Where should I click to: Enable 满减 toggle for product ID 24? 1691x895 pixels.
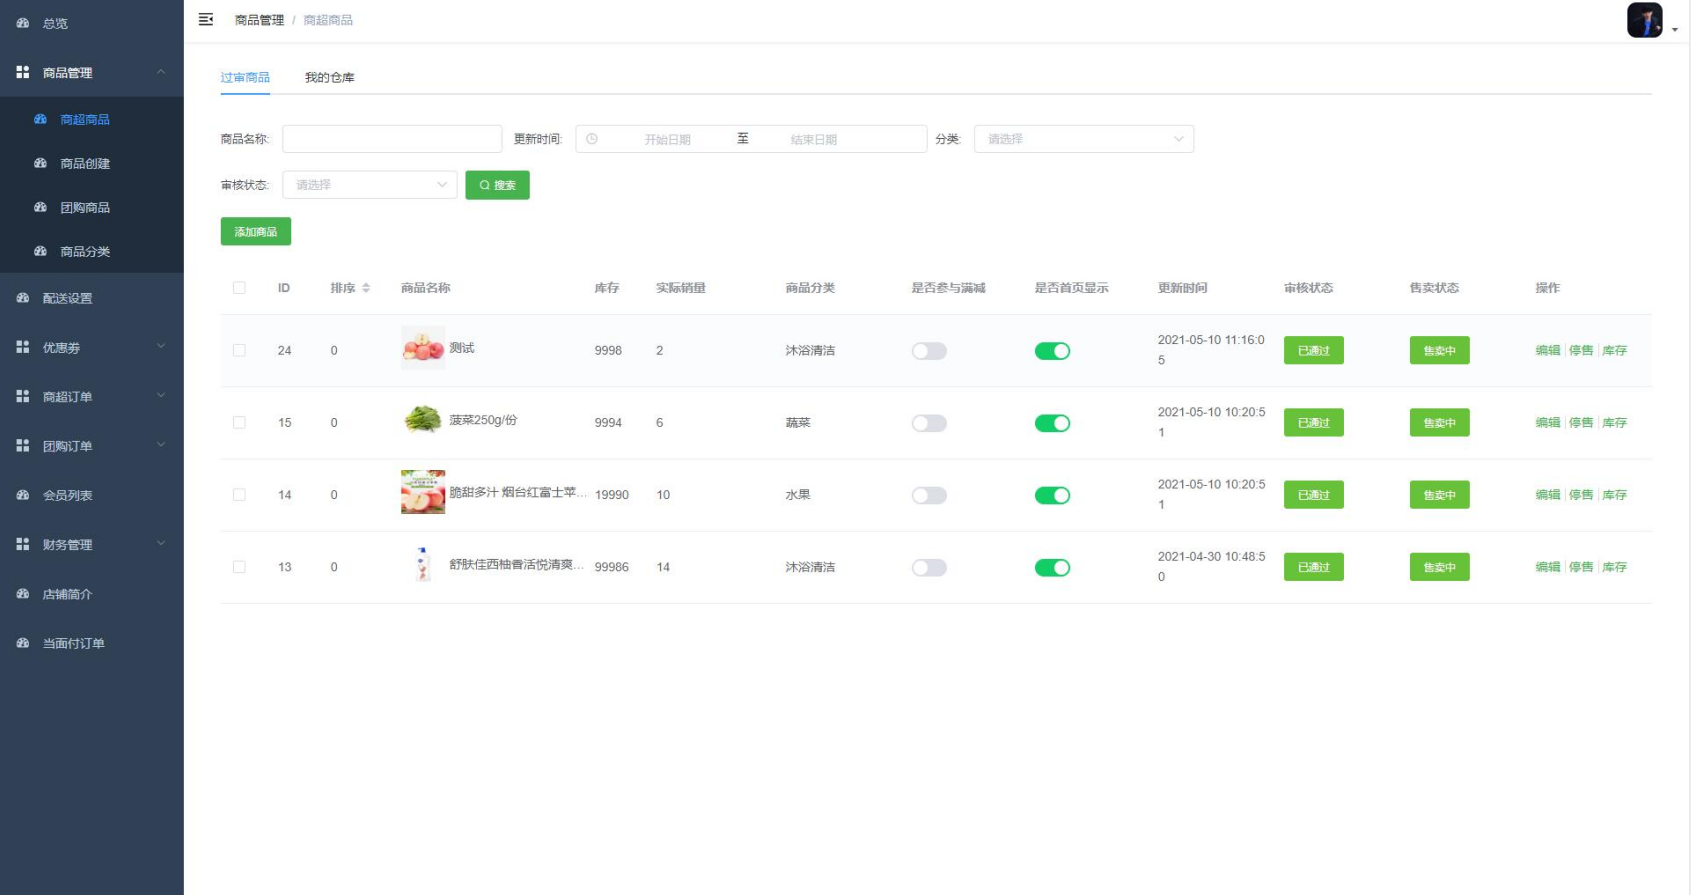[x=928, y=351]
